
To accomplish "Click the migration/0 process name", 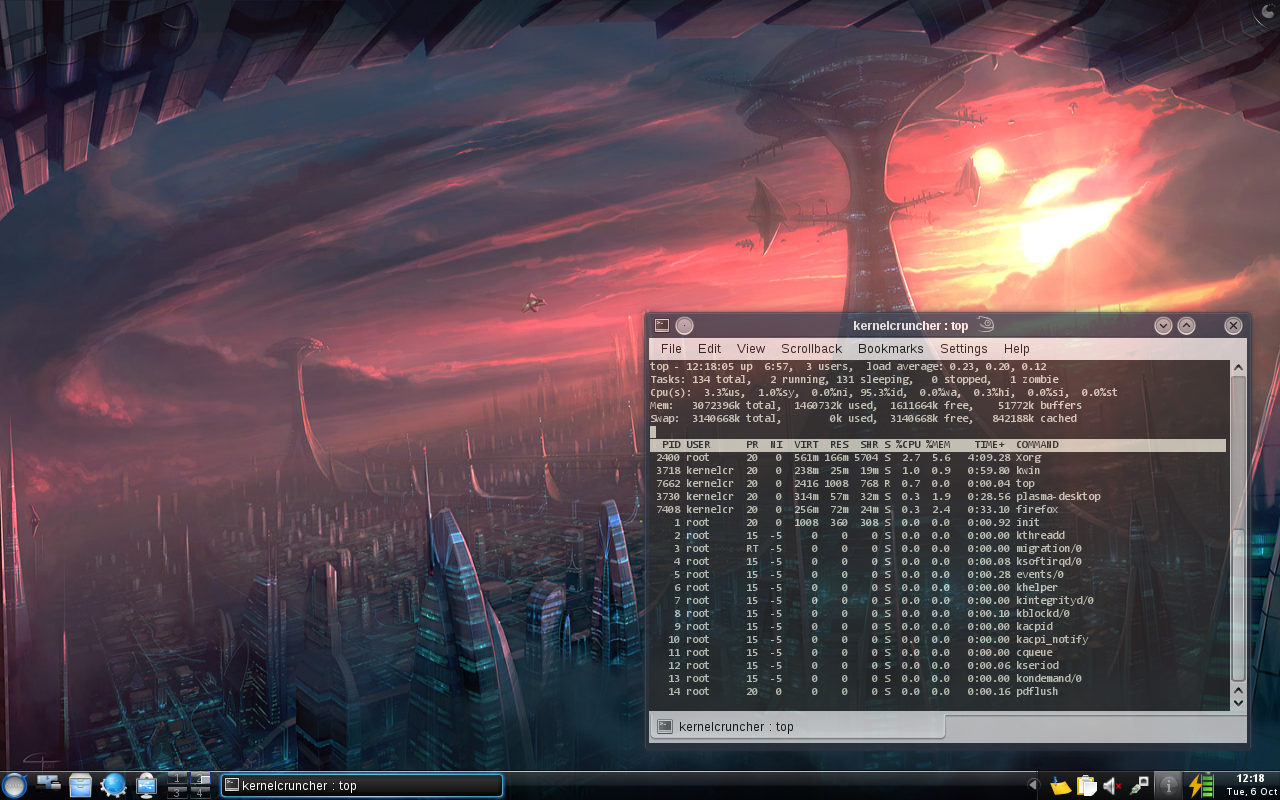I will pyautogui.click(x=1049, y=549).
